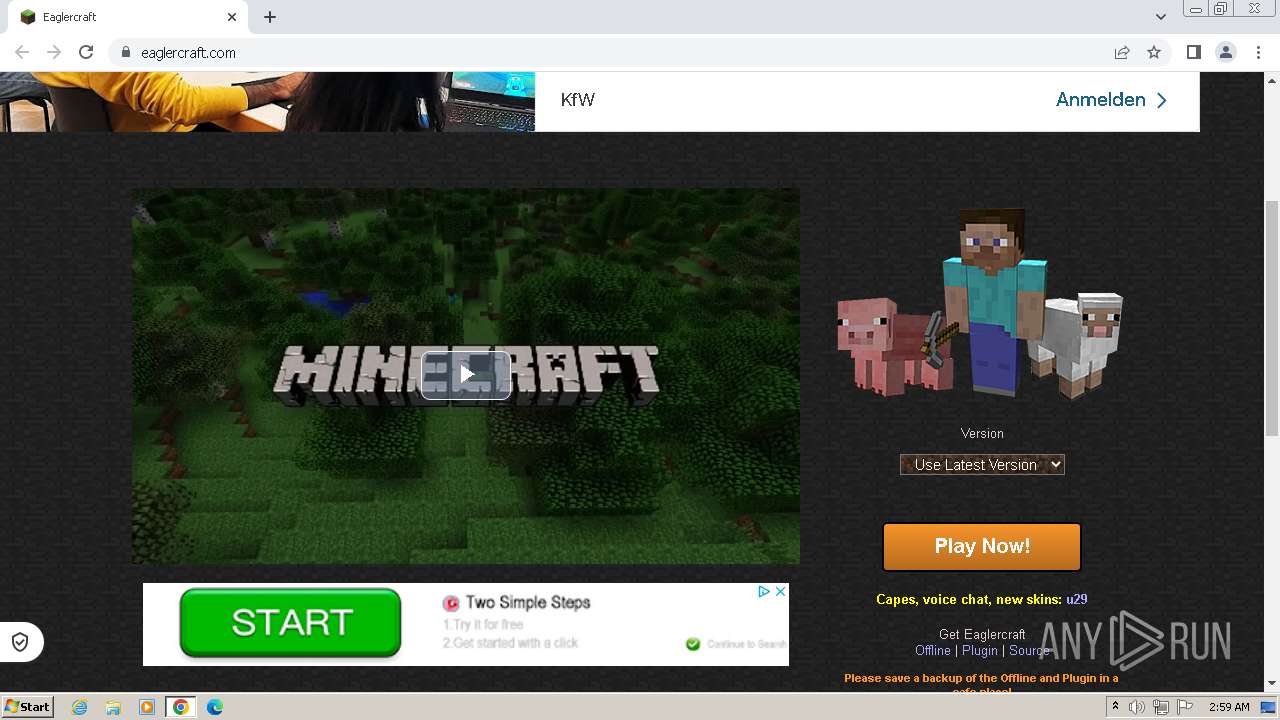Viewport: 1280px width, 720px height.
Task: Click the scrollbar down arrow
Action: pos(1272,683)
